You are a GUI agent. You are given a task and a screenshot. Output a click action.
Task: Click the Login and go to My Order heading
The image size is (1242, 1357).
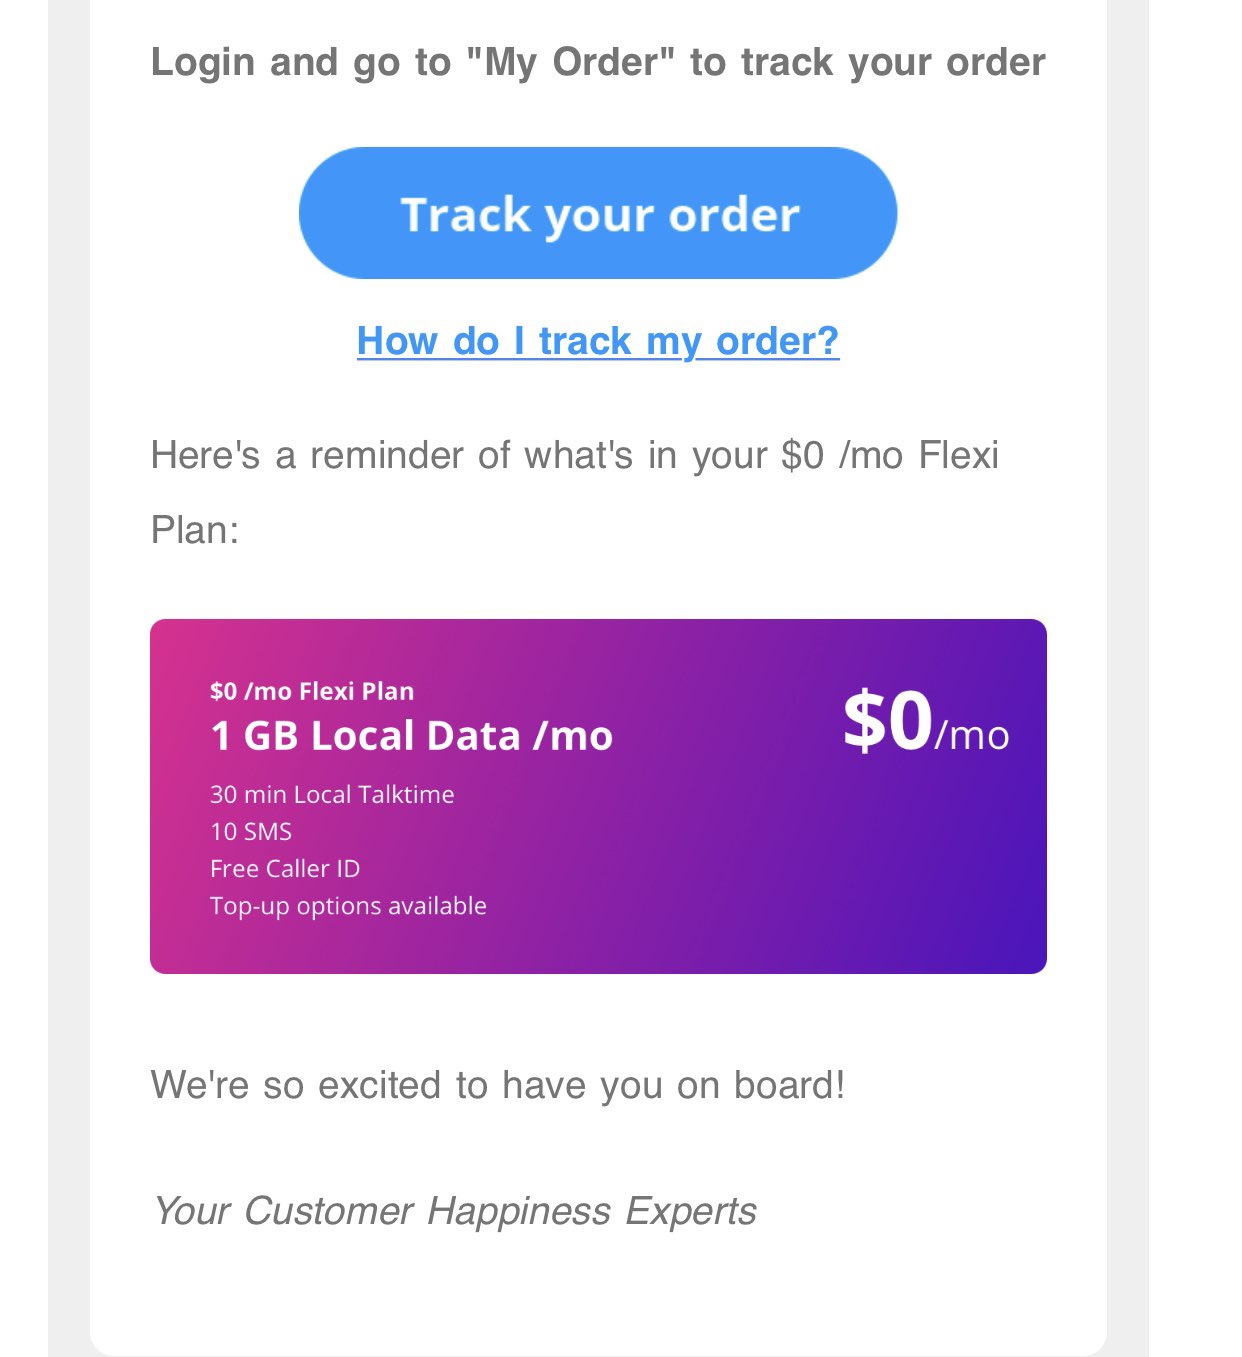[x=597, y=62]
